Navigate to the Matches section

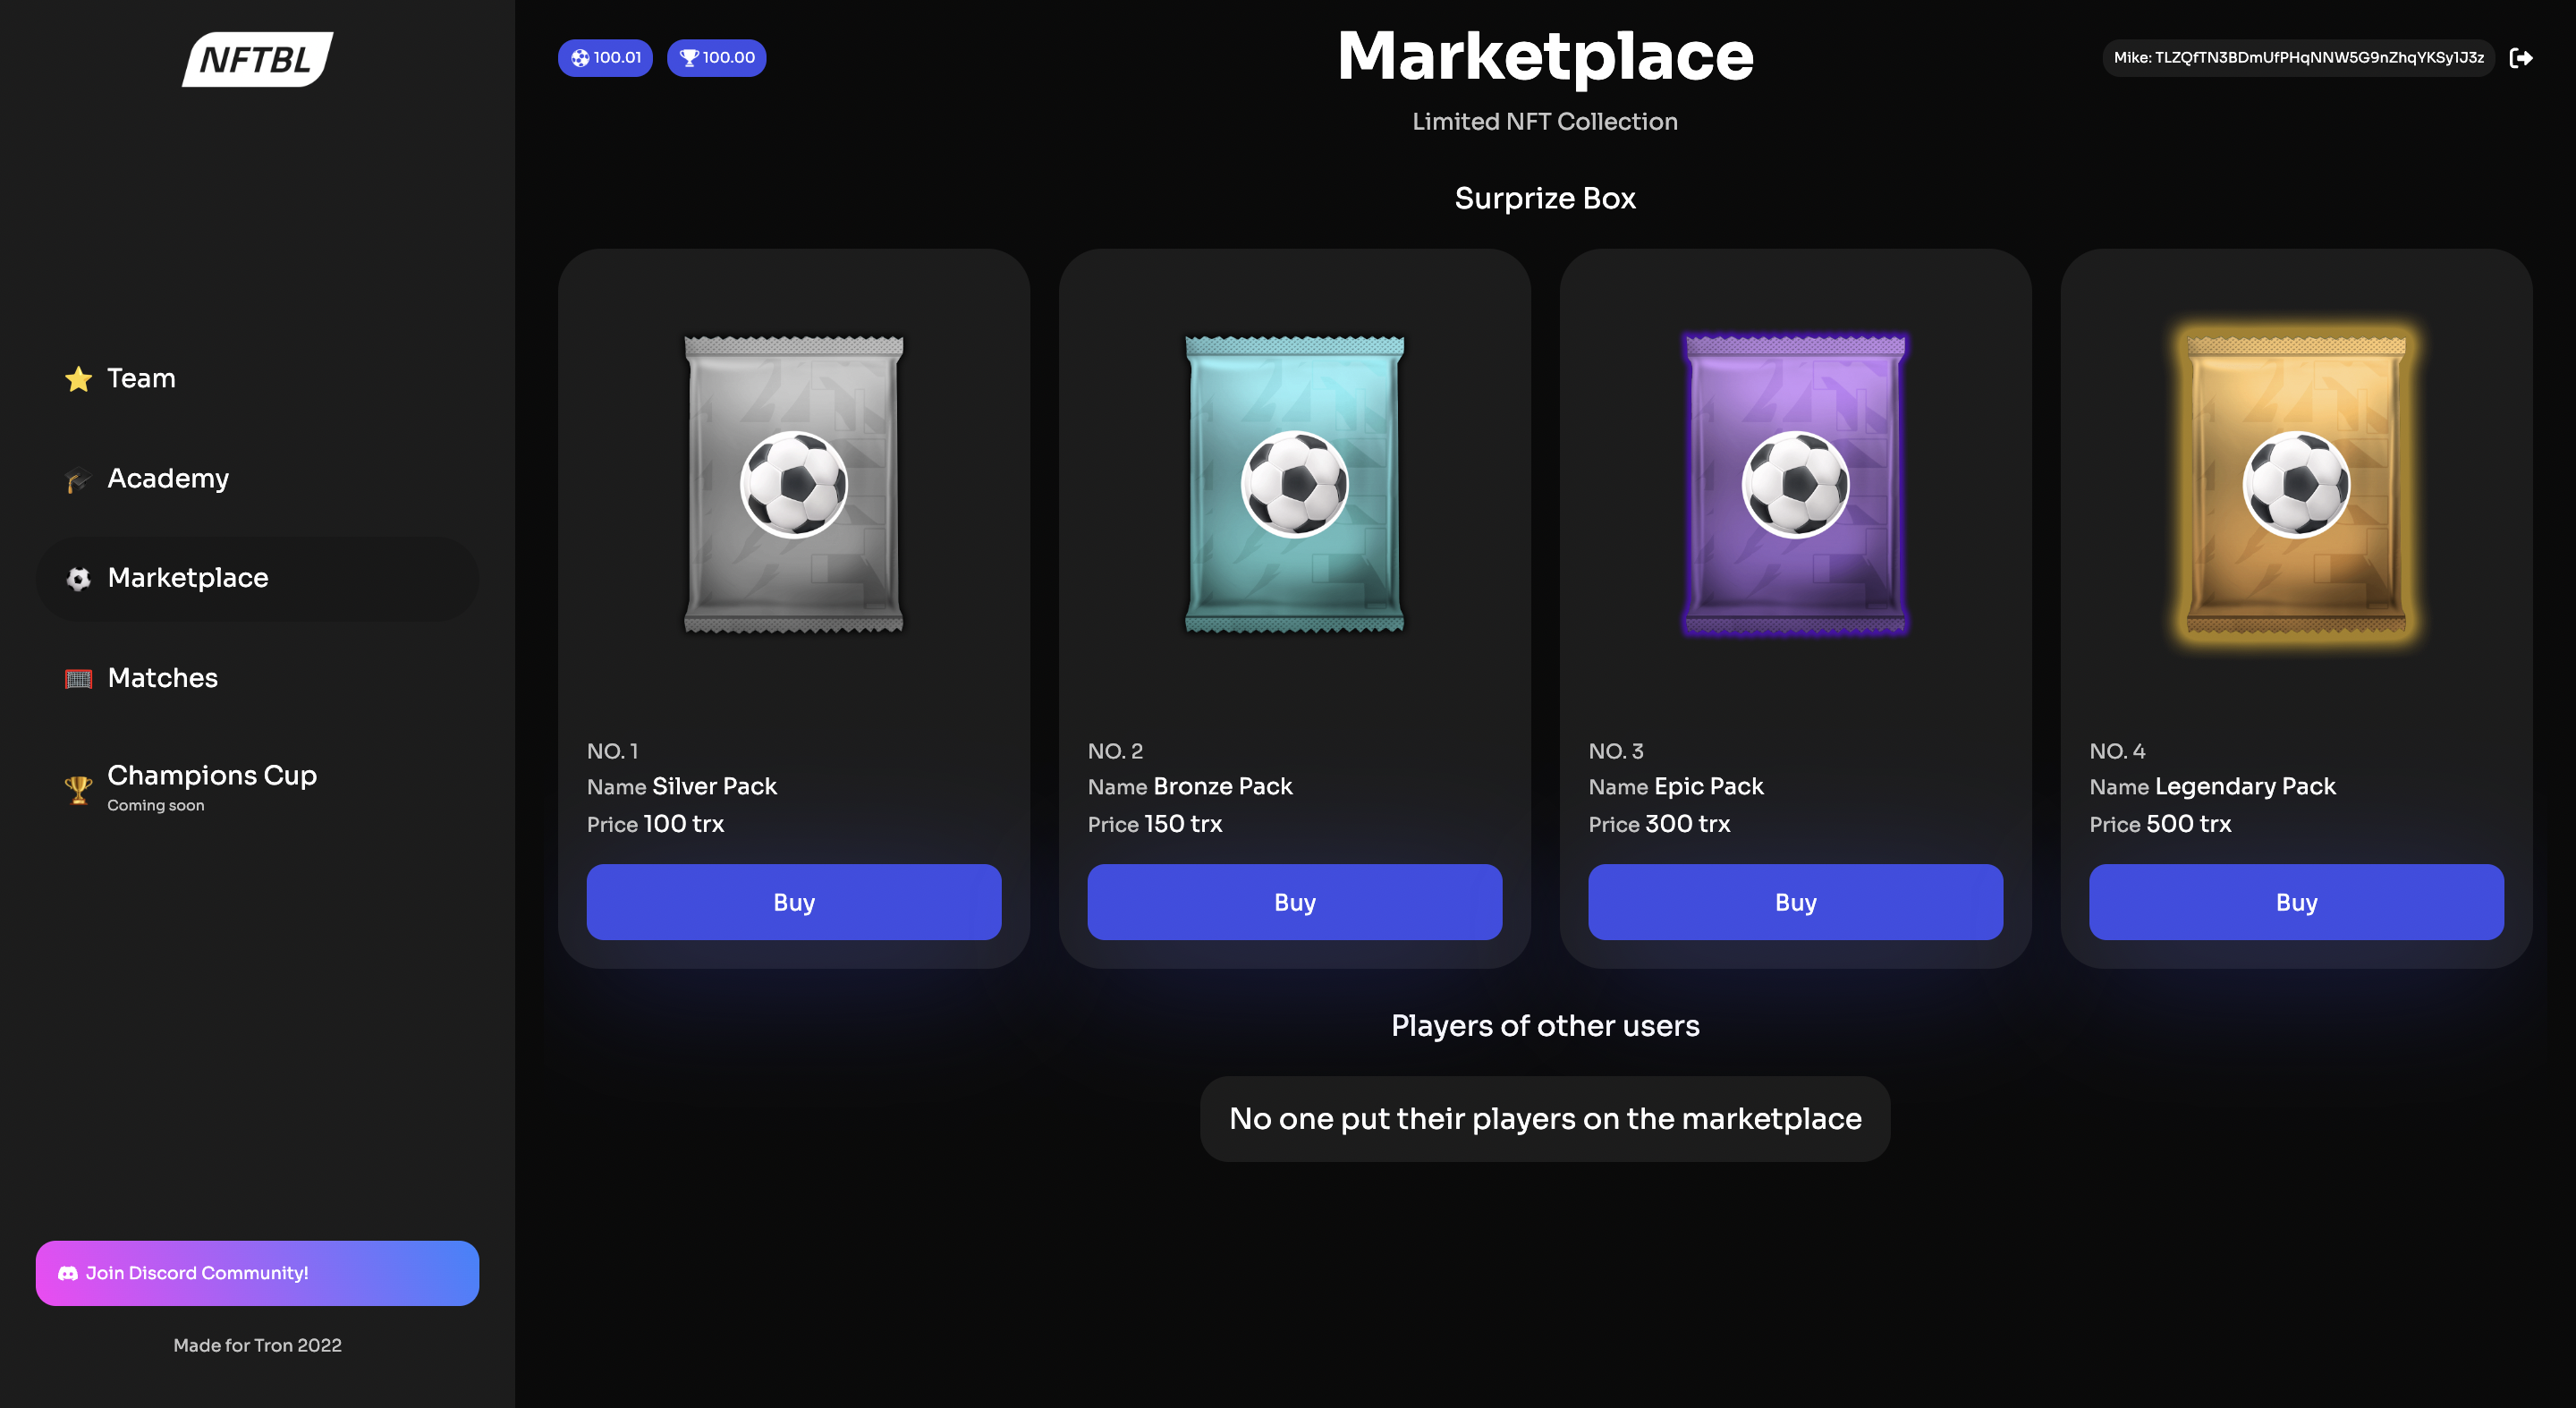tap(162, 678)
